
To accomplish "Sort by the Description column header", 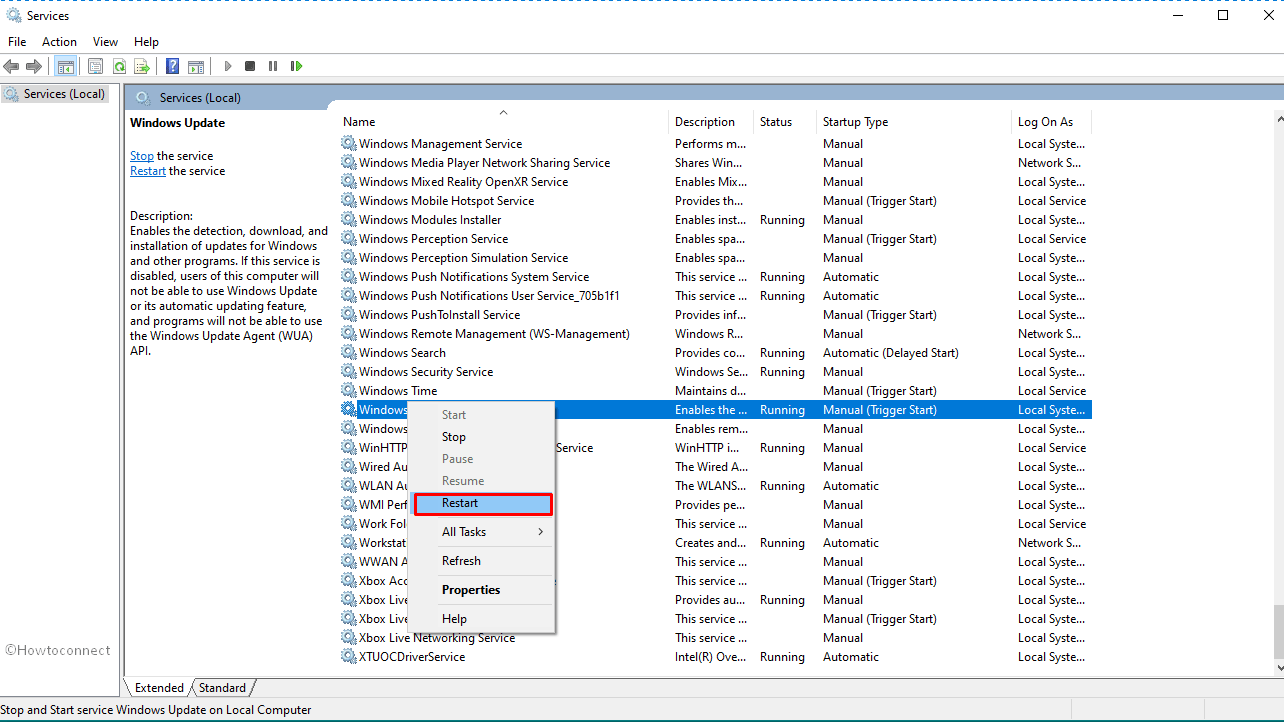I will (x=711, y=121).
